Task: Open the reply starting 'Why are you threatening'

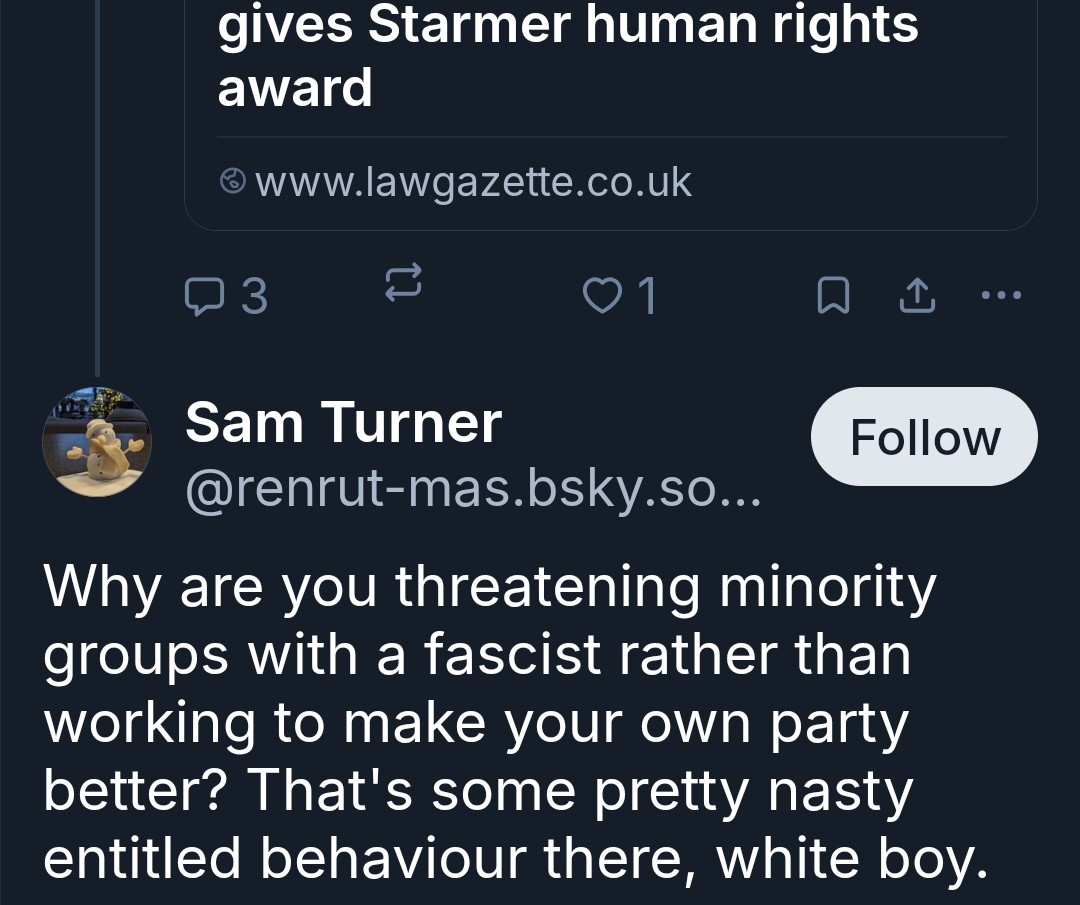Action: click(x=490, y=723)
